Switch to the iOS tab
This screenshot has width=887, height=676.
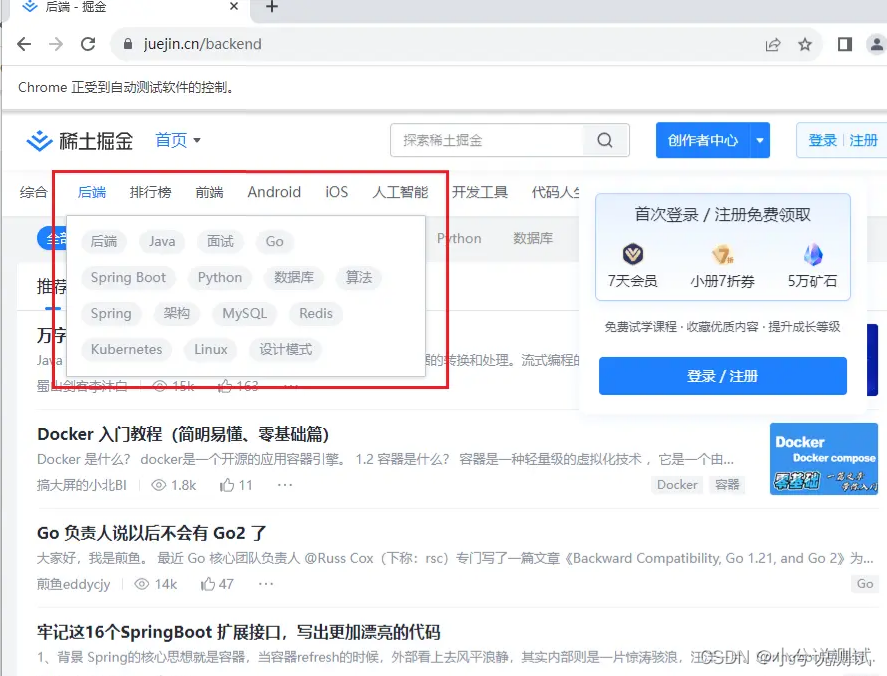(337, 192)
